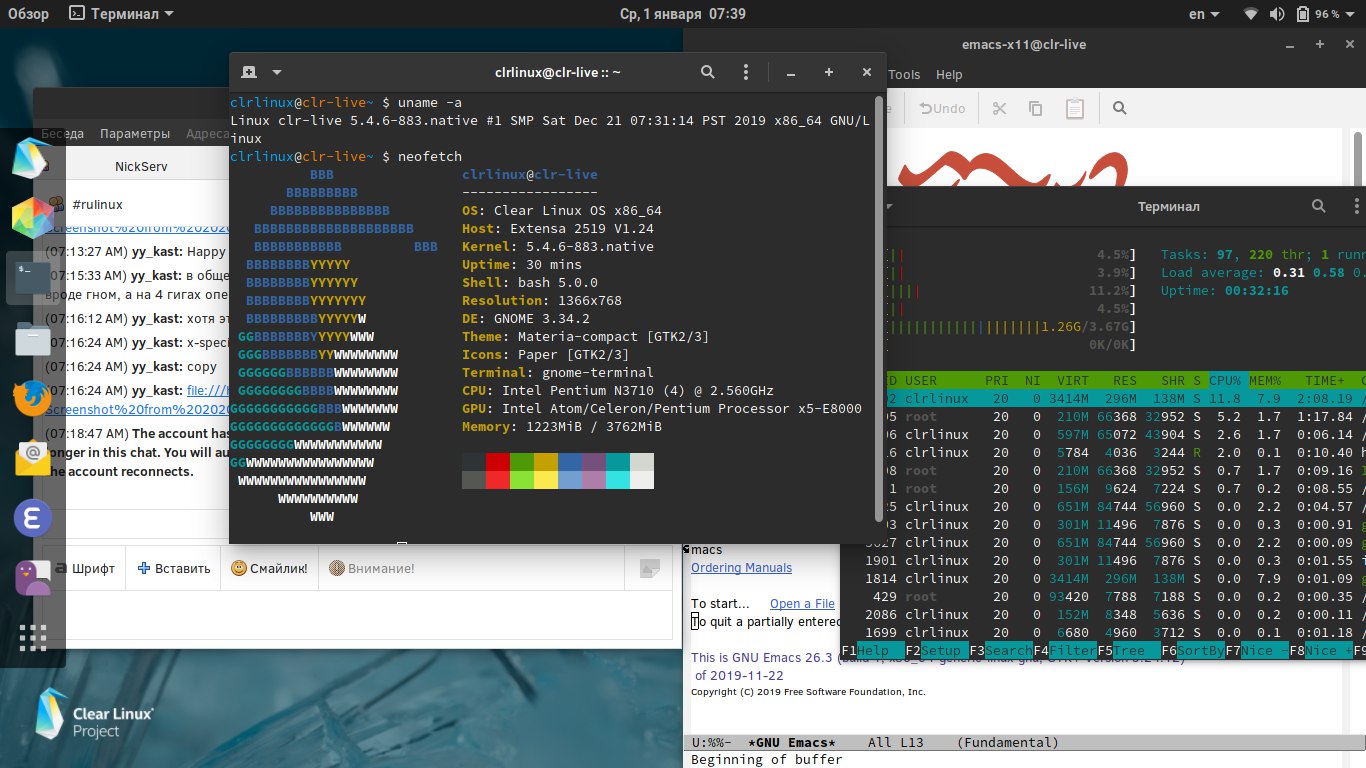Click 'Load average' text in htop

click(1210, 273)
